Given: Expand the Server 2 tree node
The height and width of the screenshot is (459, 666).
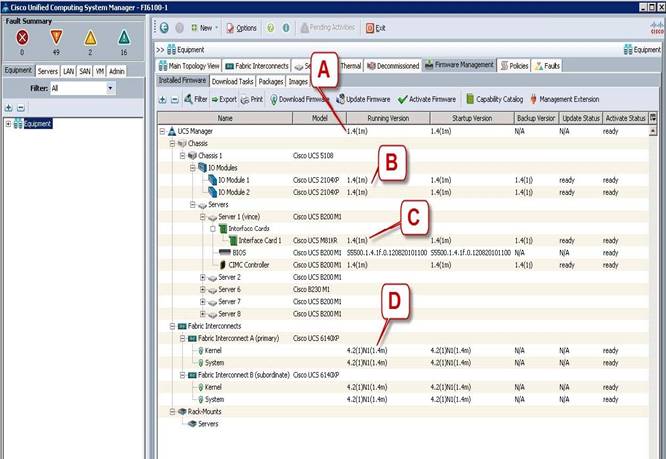Looking at the screenshot, I should [203, 276].
